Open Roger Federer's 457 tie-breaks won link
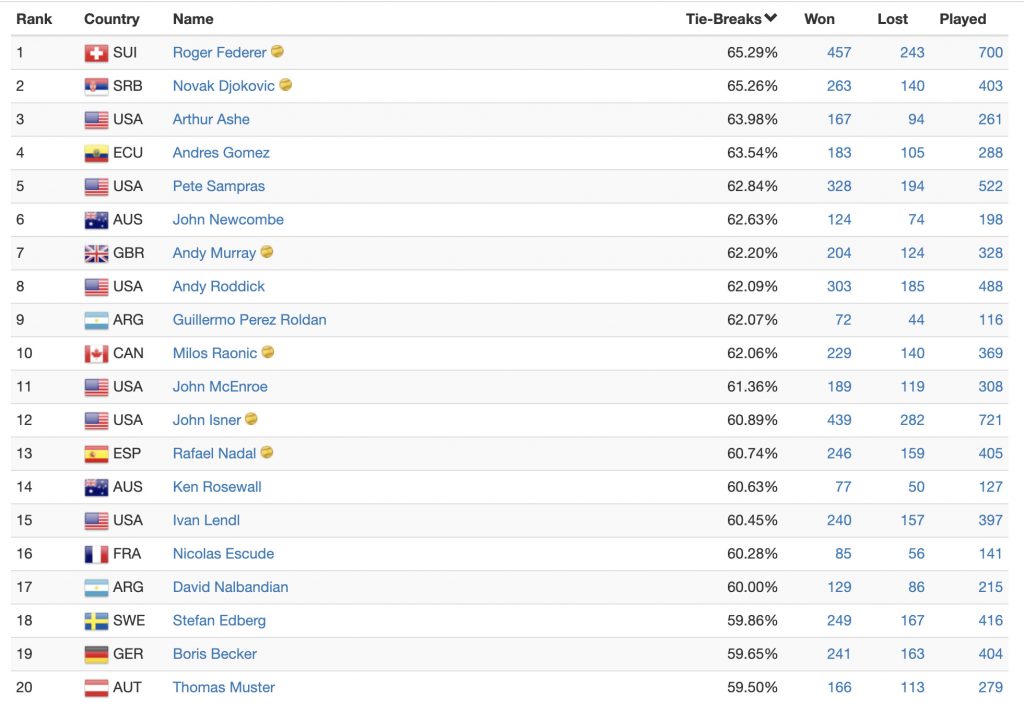The width and height of the screenshot is (1024, 710). point(839,52)
